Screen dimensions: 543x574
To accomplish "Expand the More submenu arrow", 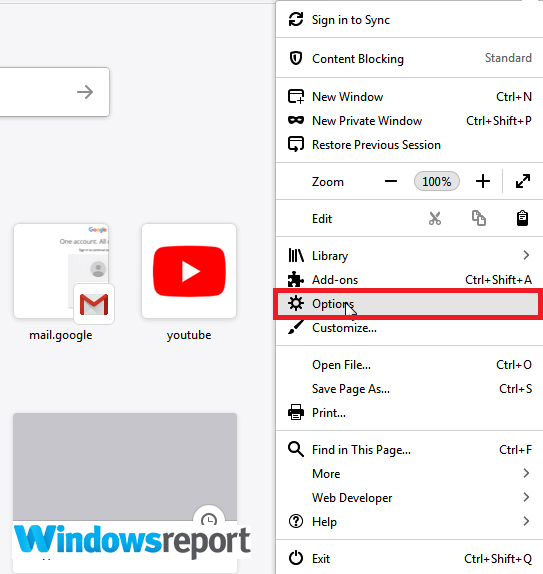I will 526,473.
